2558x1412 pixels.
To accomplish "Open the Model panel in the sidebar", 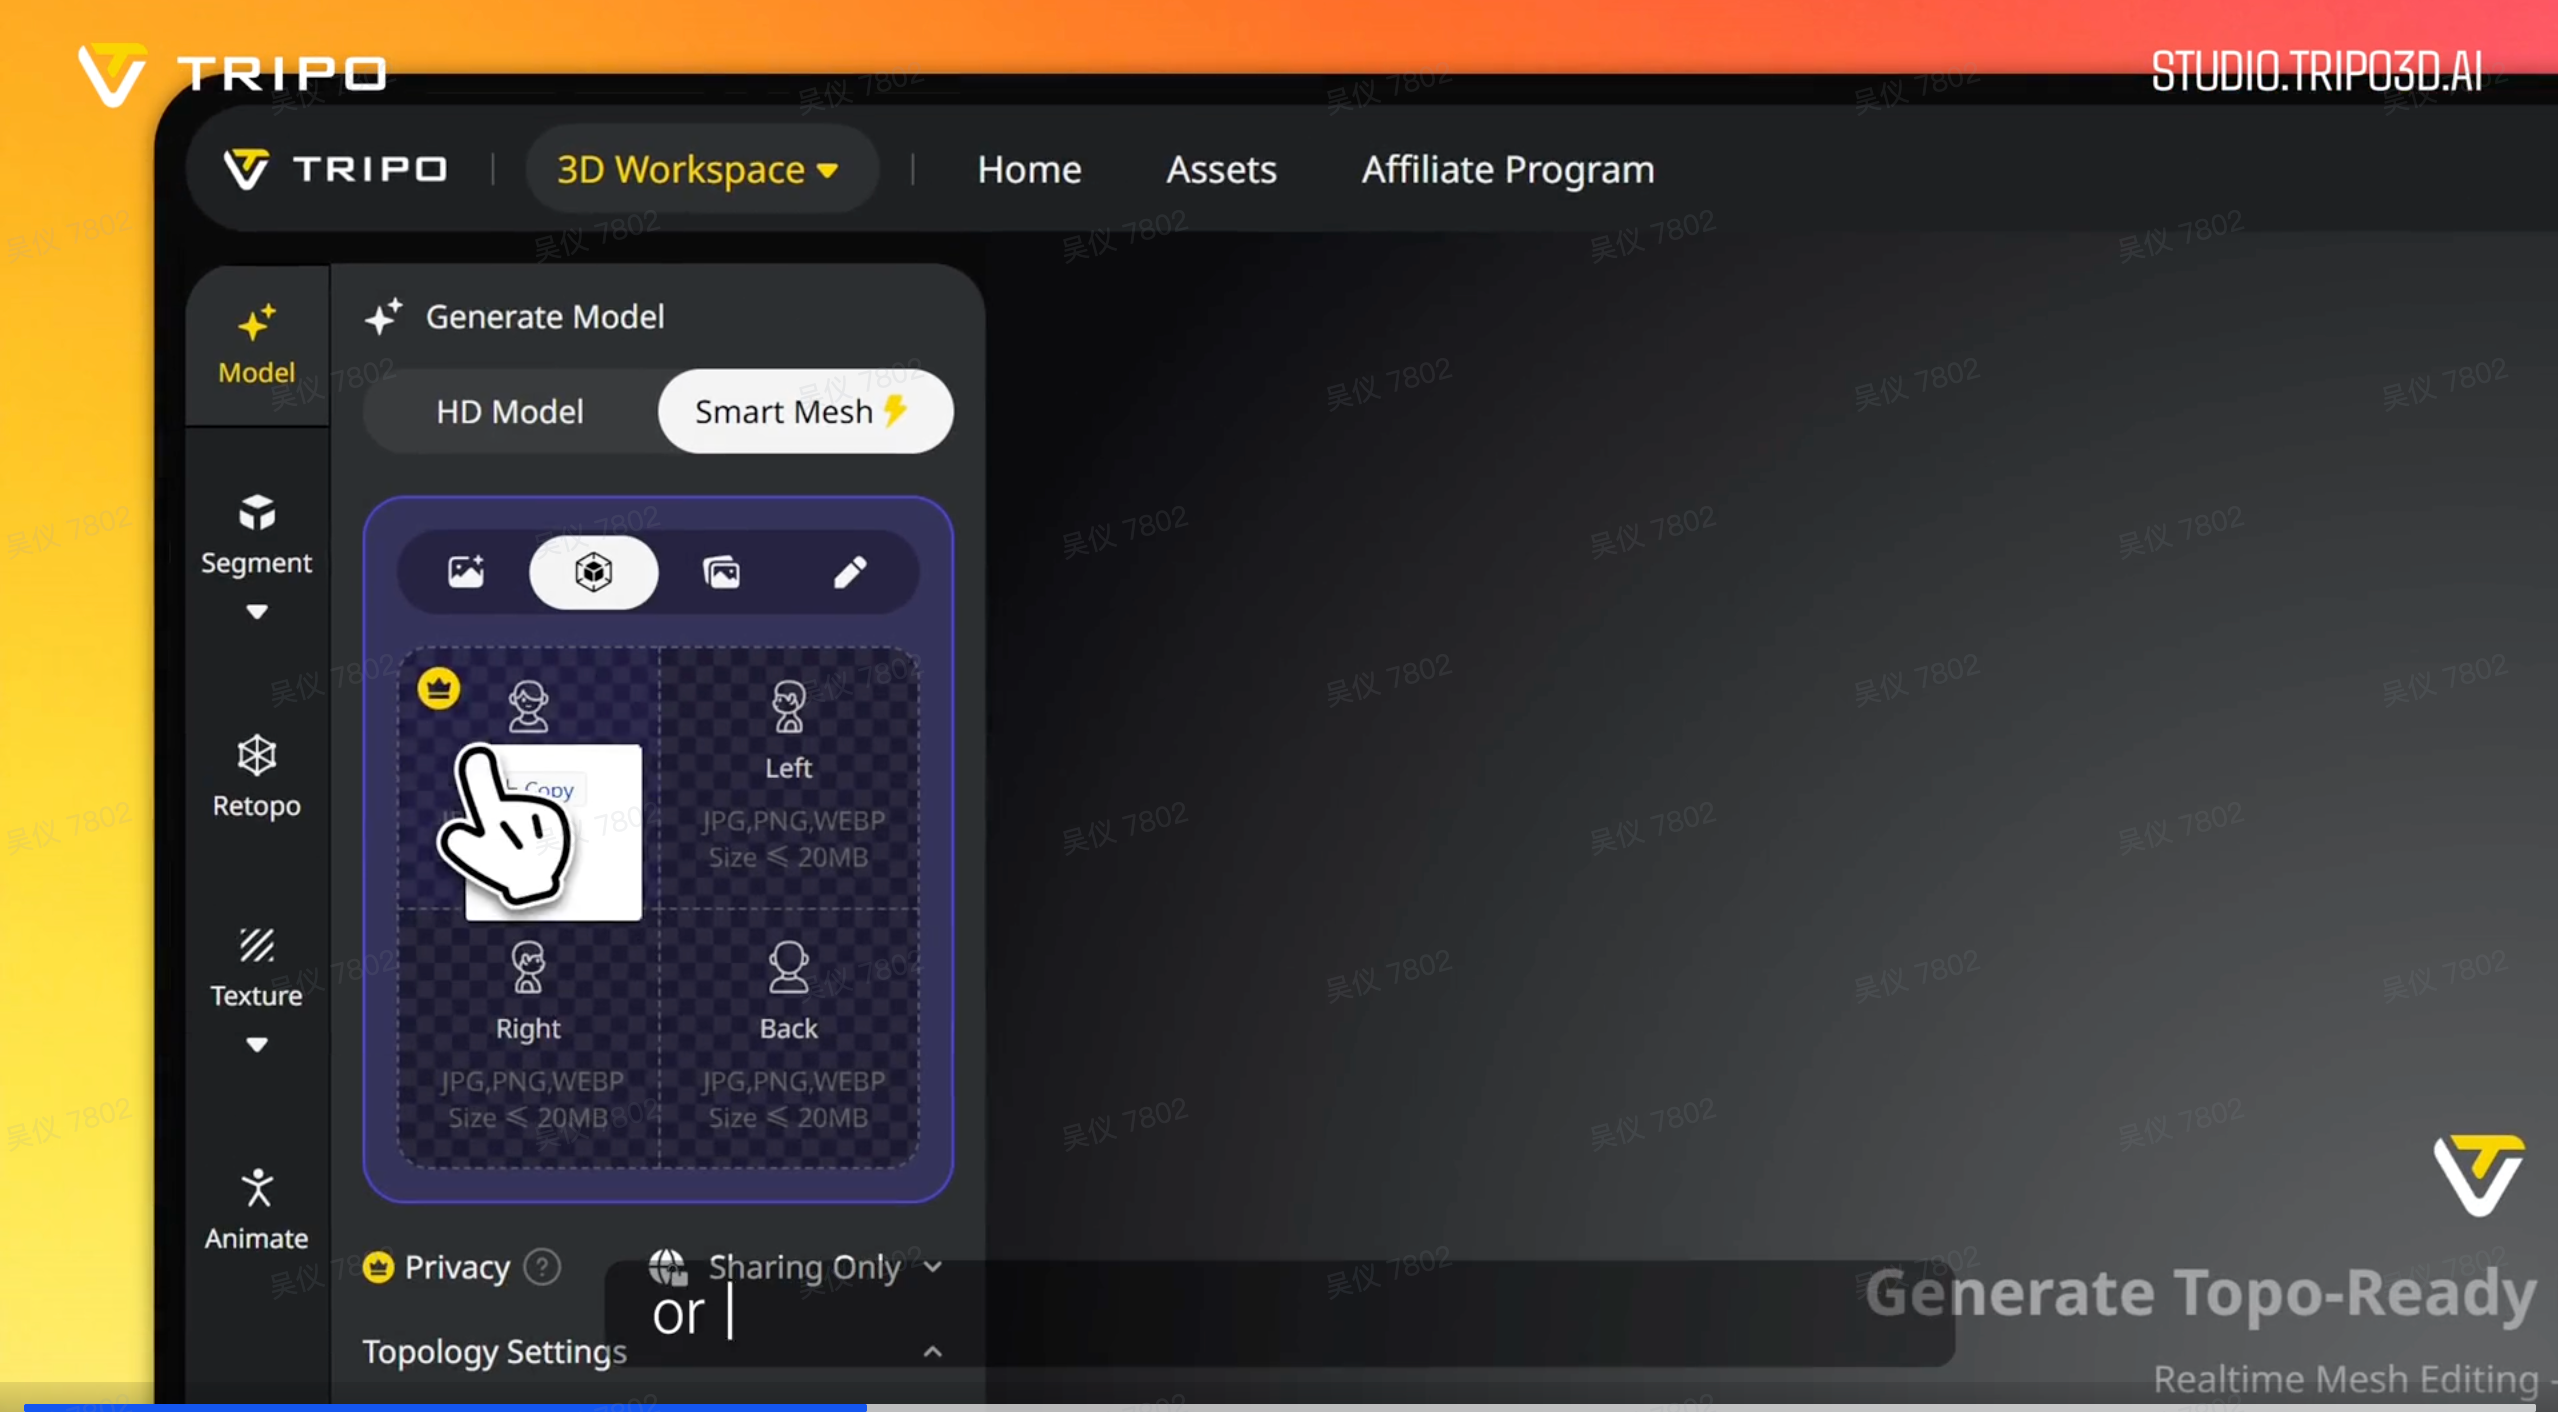I will [x=257, y=345].
